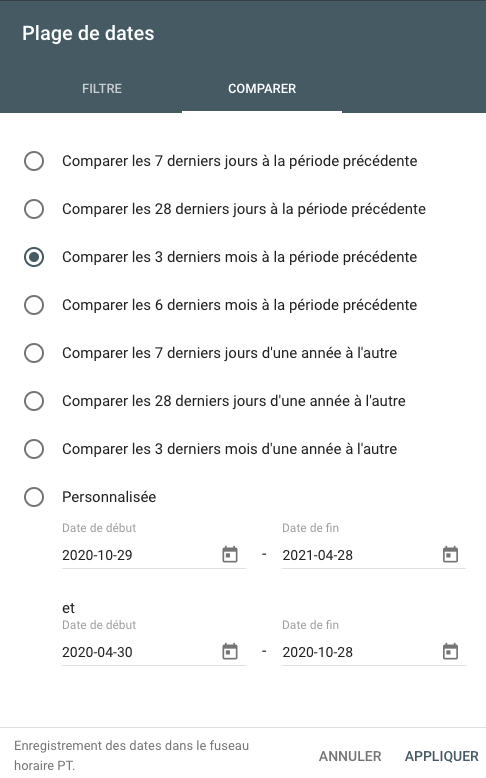Open calendar for first start date 2020-10-29
Viewport: 486px width, 778px height.
[x=229, y=554]
